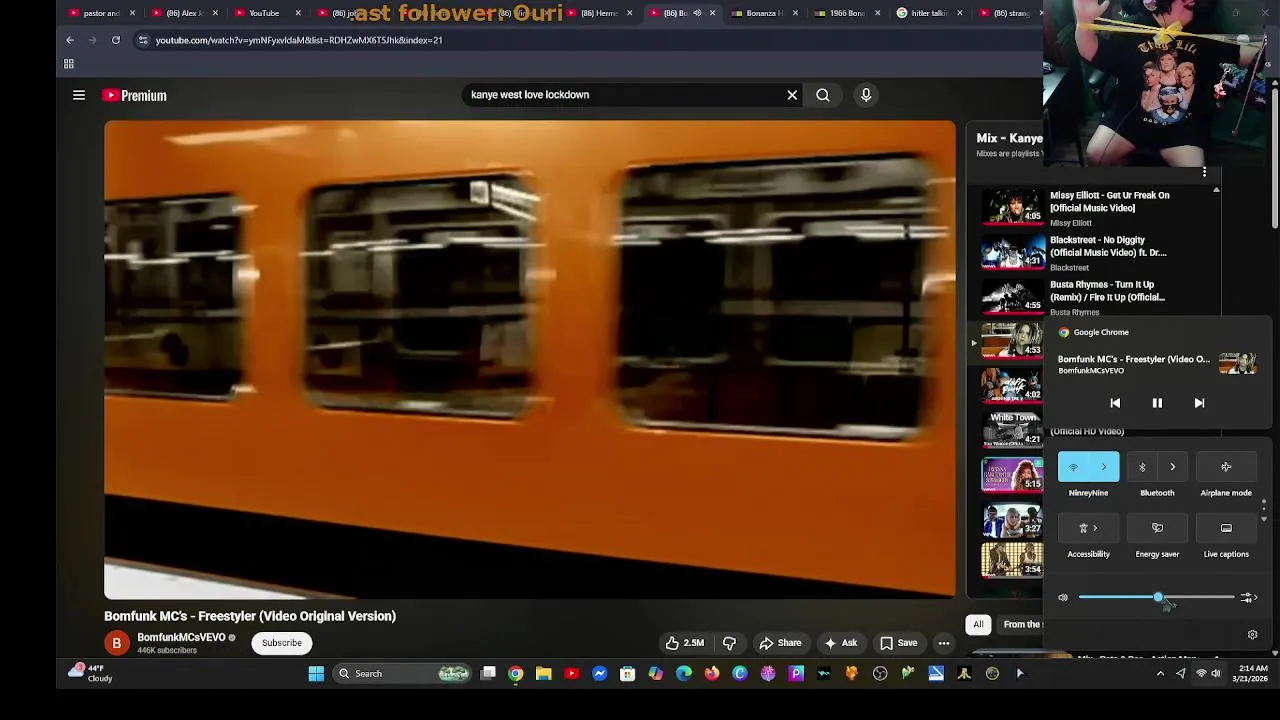
Task: Switch to the "(86) Alex" browser tab
Action: (184, 13)
